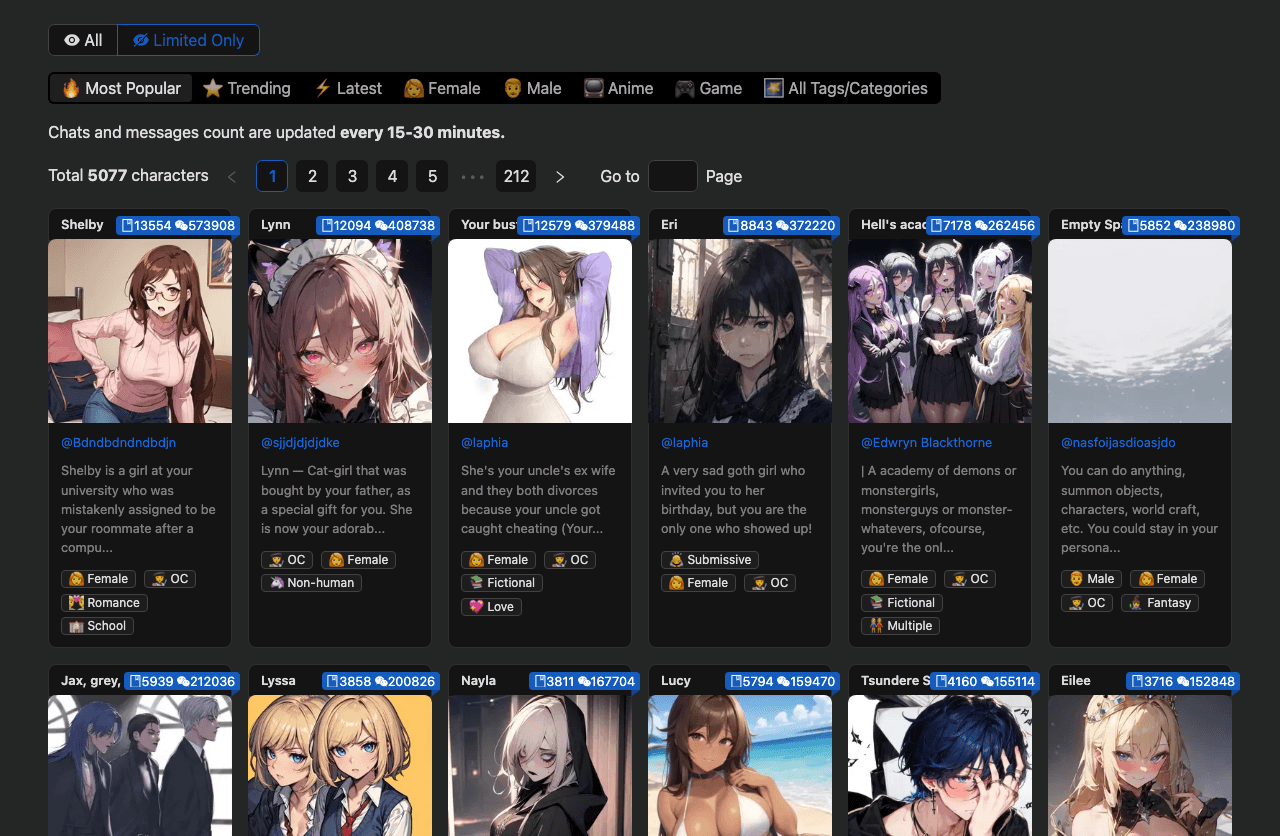Switch to the Trending tab
This screenshot has height=836, width=1280.
tap(247, 88)
